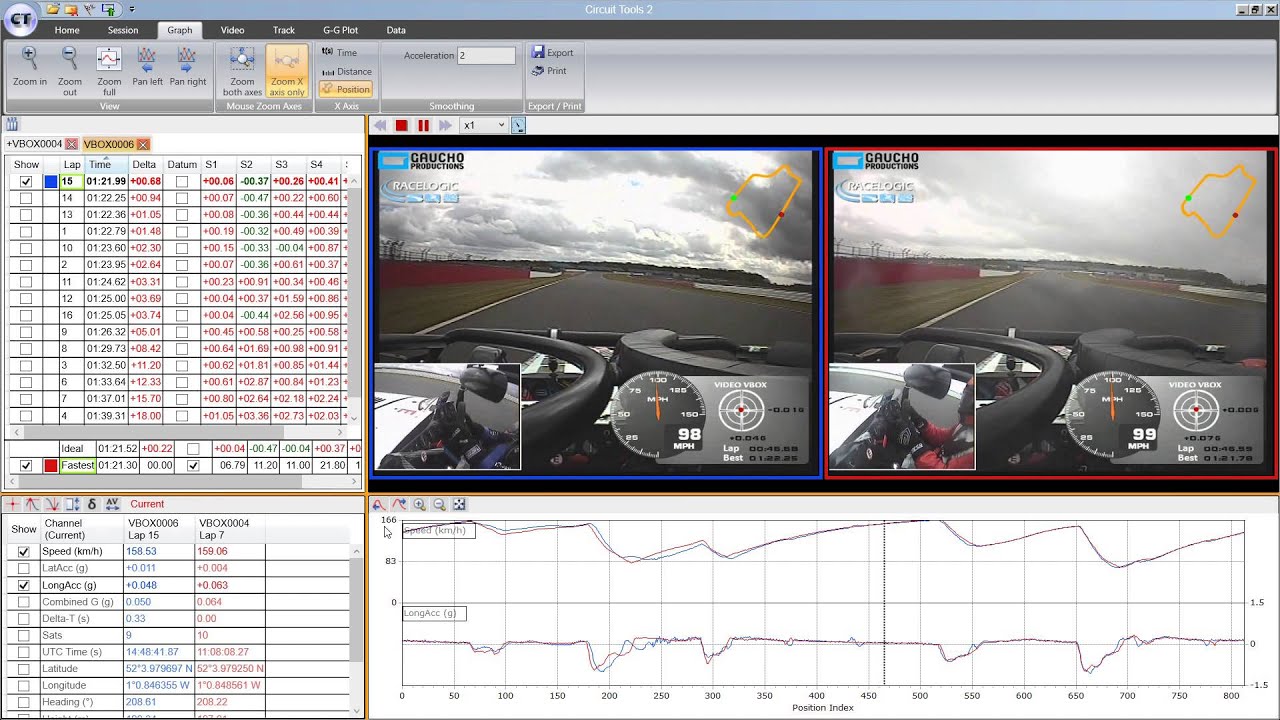Click the save quick-access icon with green arrow
The width and height of the screenshot is (1280, 720).
point(109,9)
